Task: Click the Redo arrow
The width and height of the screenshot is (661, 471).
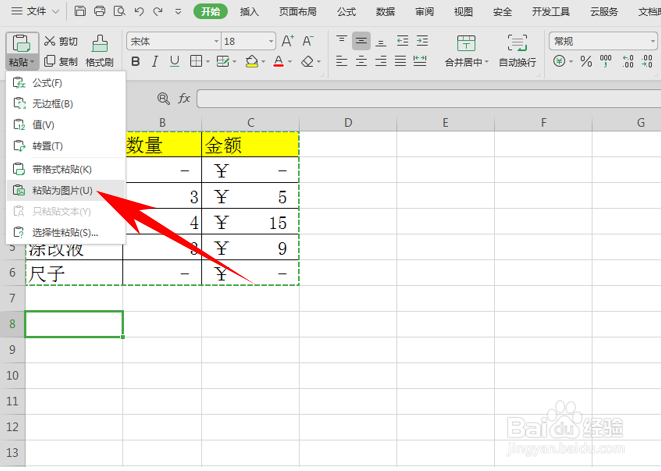Action: [x=158, y=11]
